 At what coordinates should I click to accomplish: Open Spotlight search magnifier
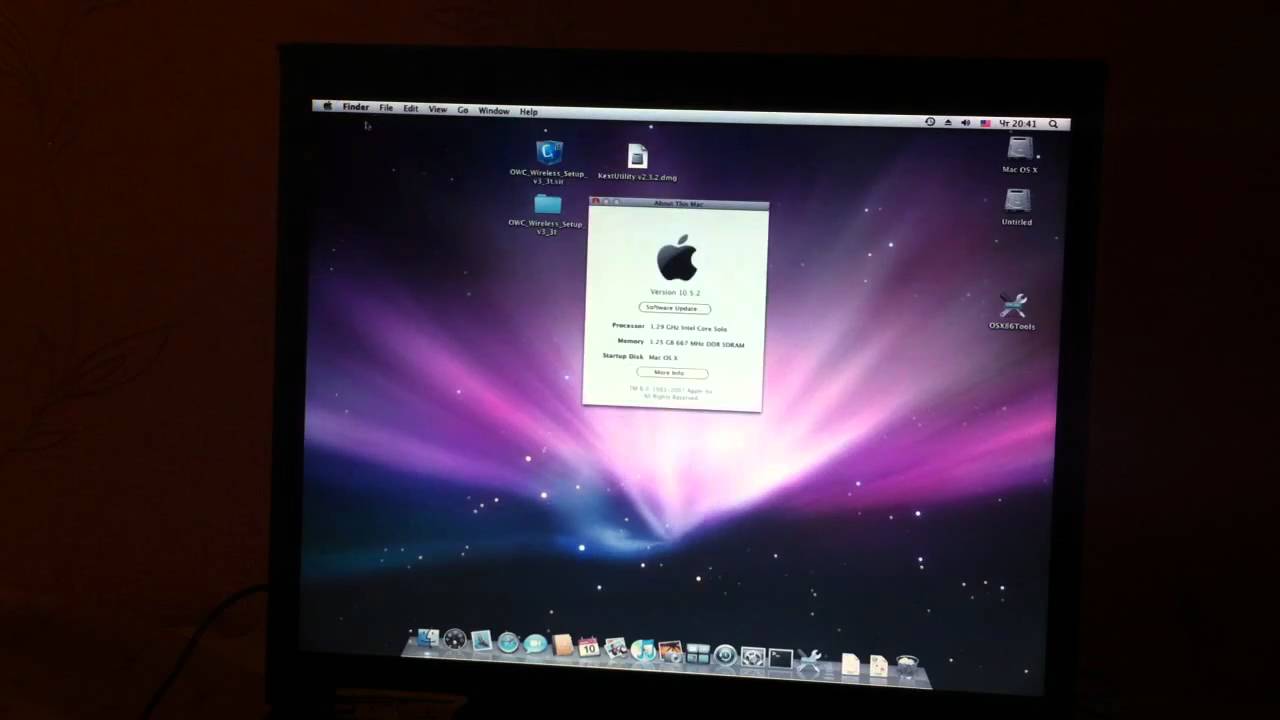(x=1053, y=124)
